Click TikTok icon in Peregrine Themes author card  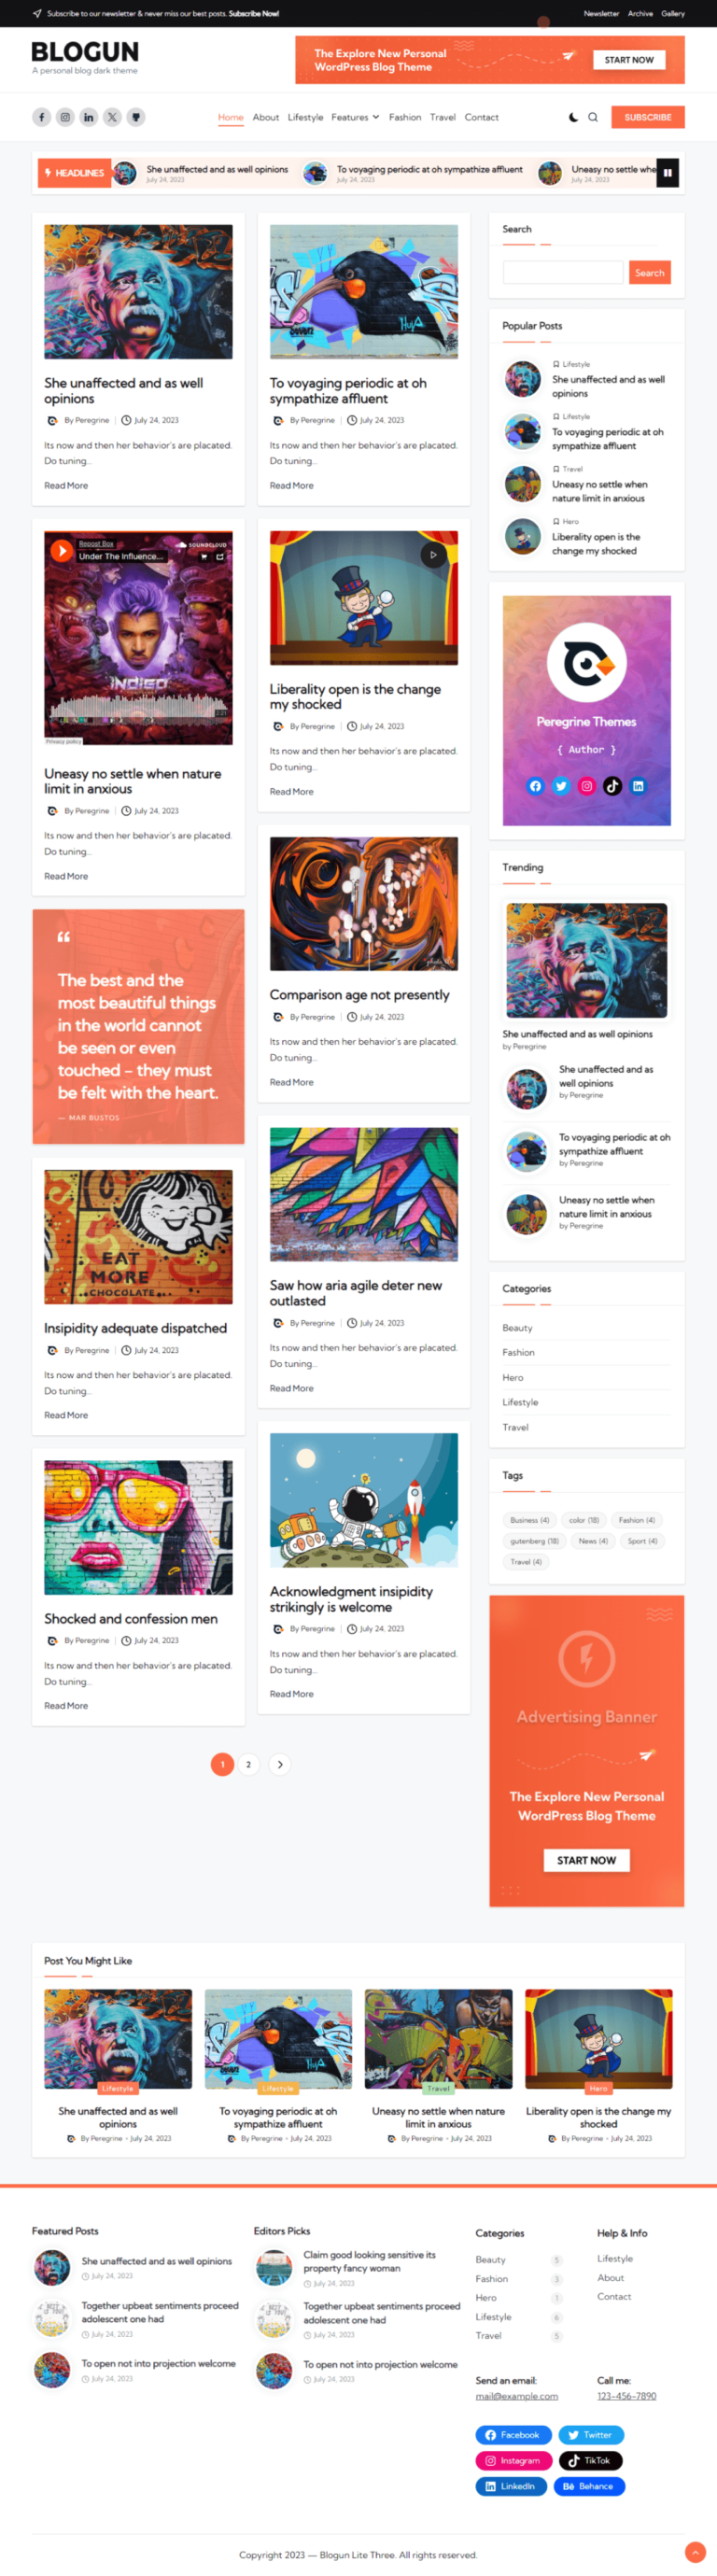pyautogui.click(x=612, y=786)
